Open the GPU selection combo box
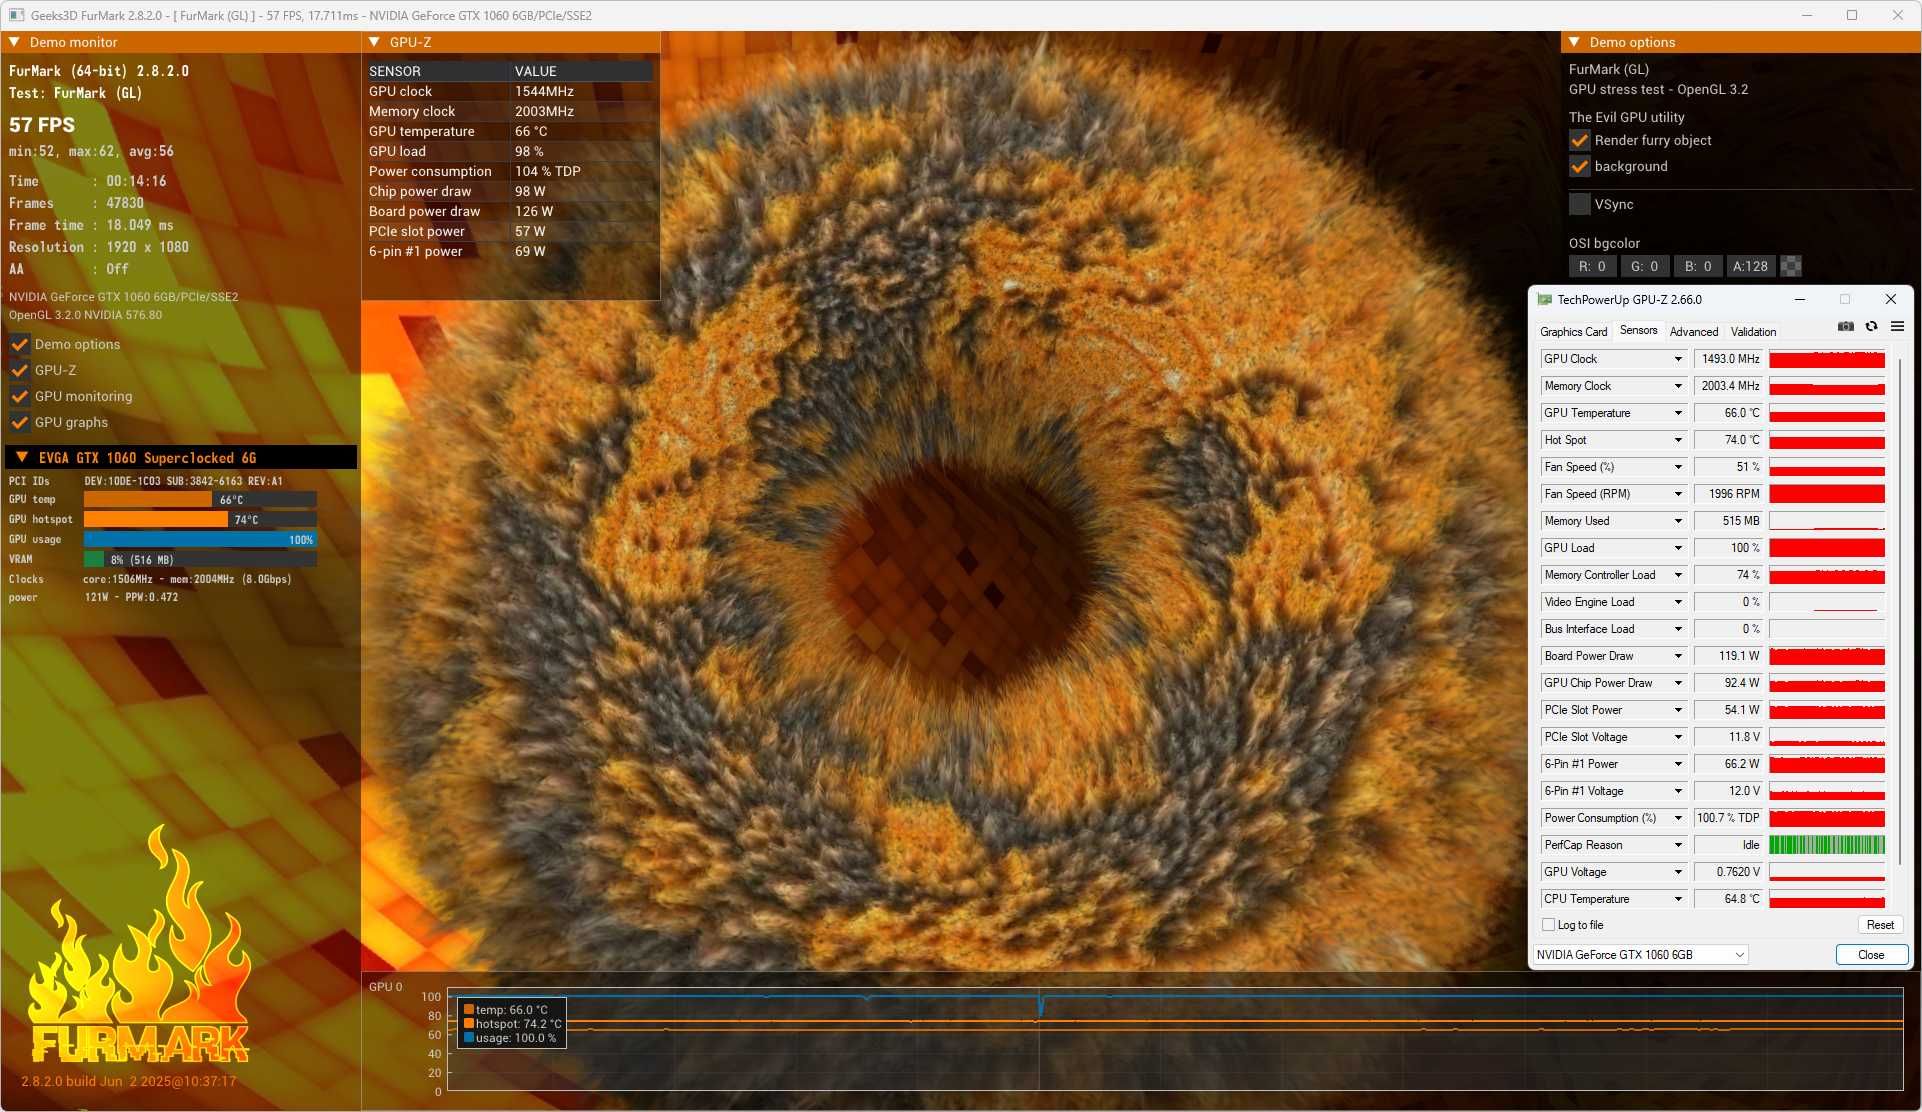The width and height of the screenshot is (1922, 1112). click(x=1640, y=955)
